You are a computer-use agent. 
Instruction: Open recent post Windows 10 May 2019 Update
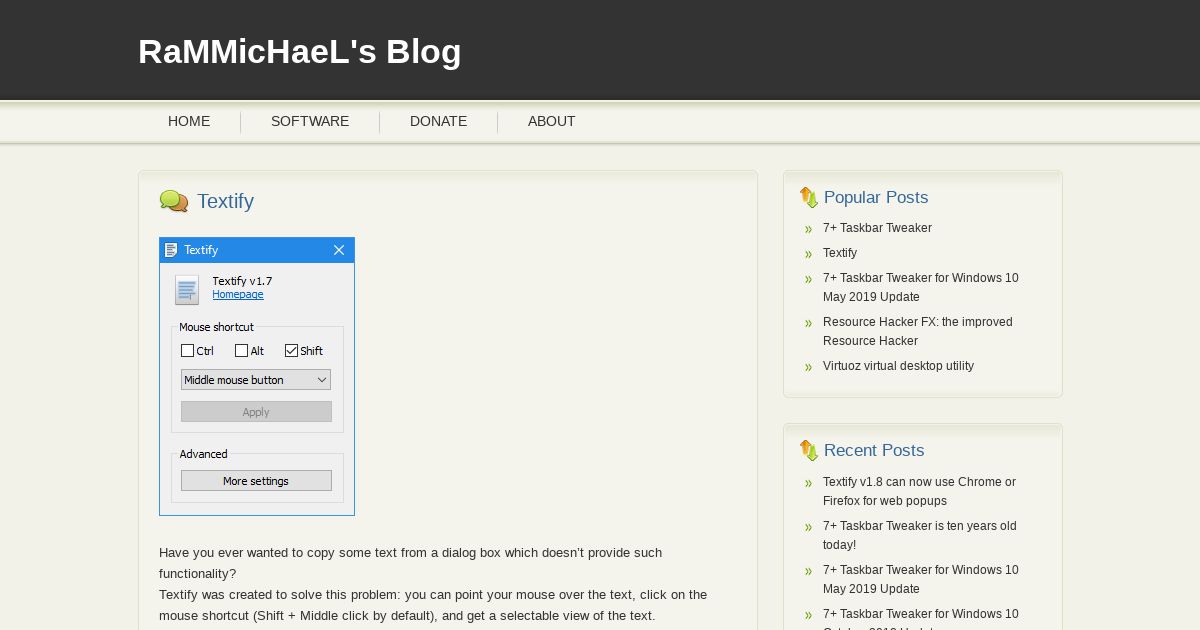(x=921, y=580)
